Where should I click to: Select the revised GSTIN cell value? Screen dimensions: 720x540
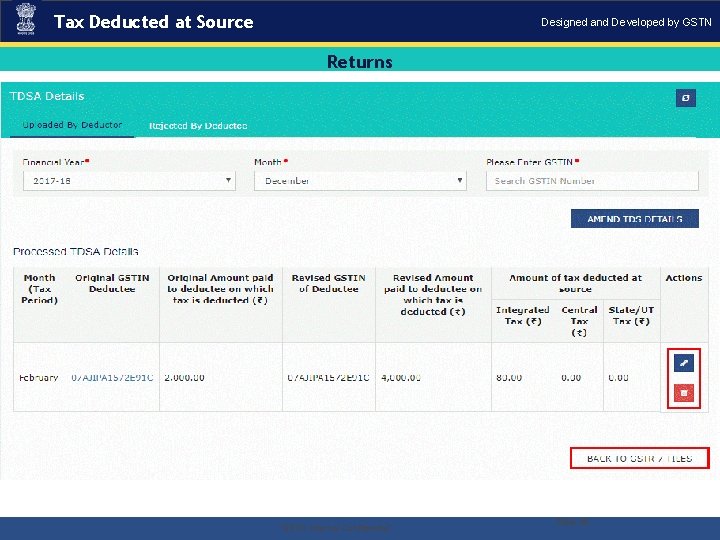(328, 378)
